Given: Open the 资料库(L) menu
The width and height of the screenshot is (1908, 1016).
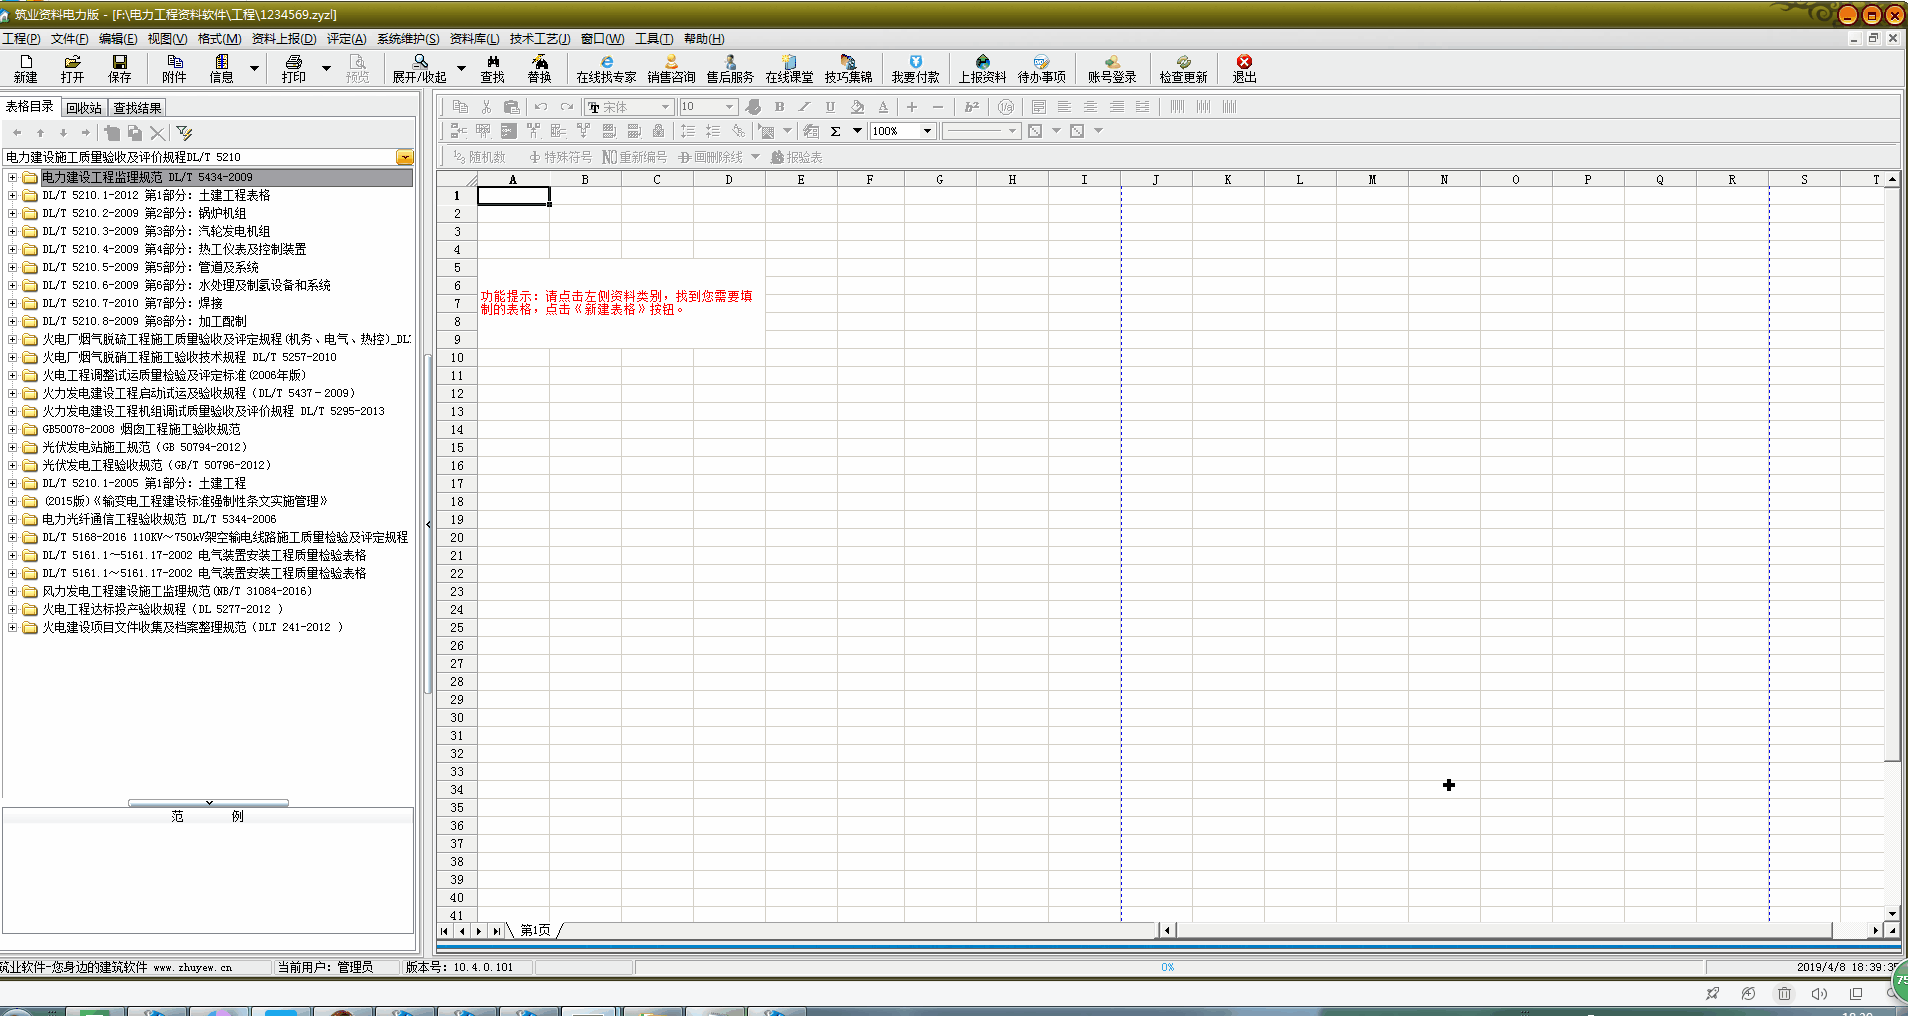Looking at the screenshot, I should (474, 39).
